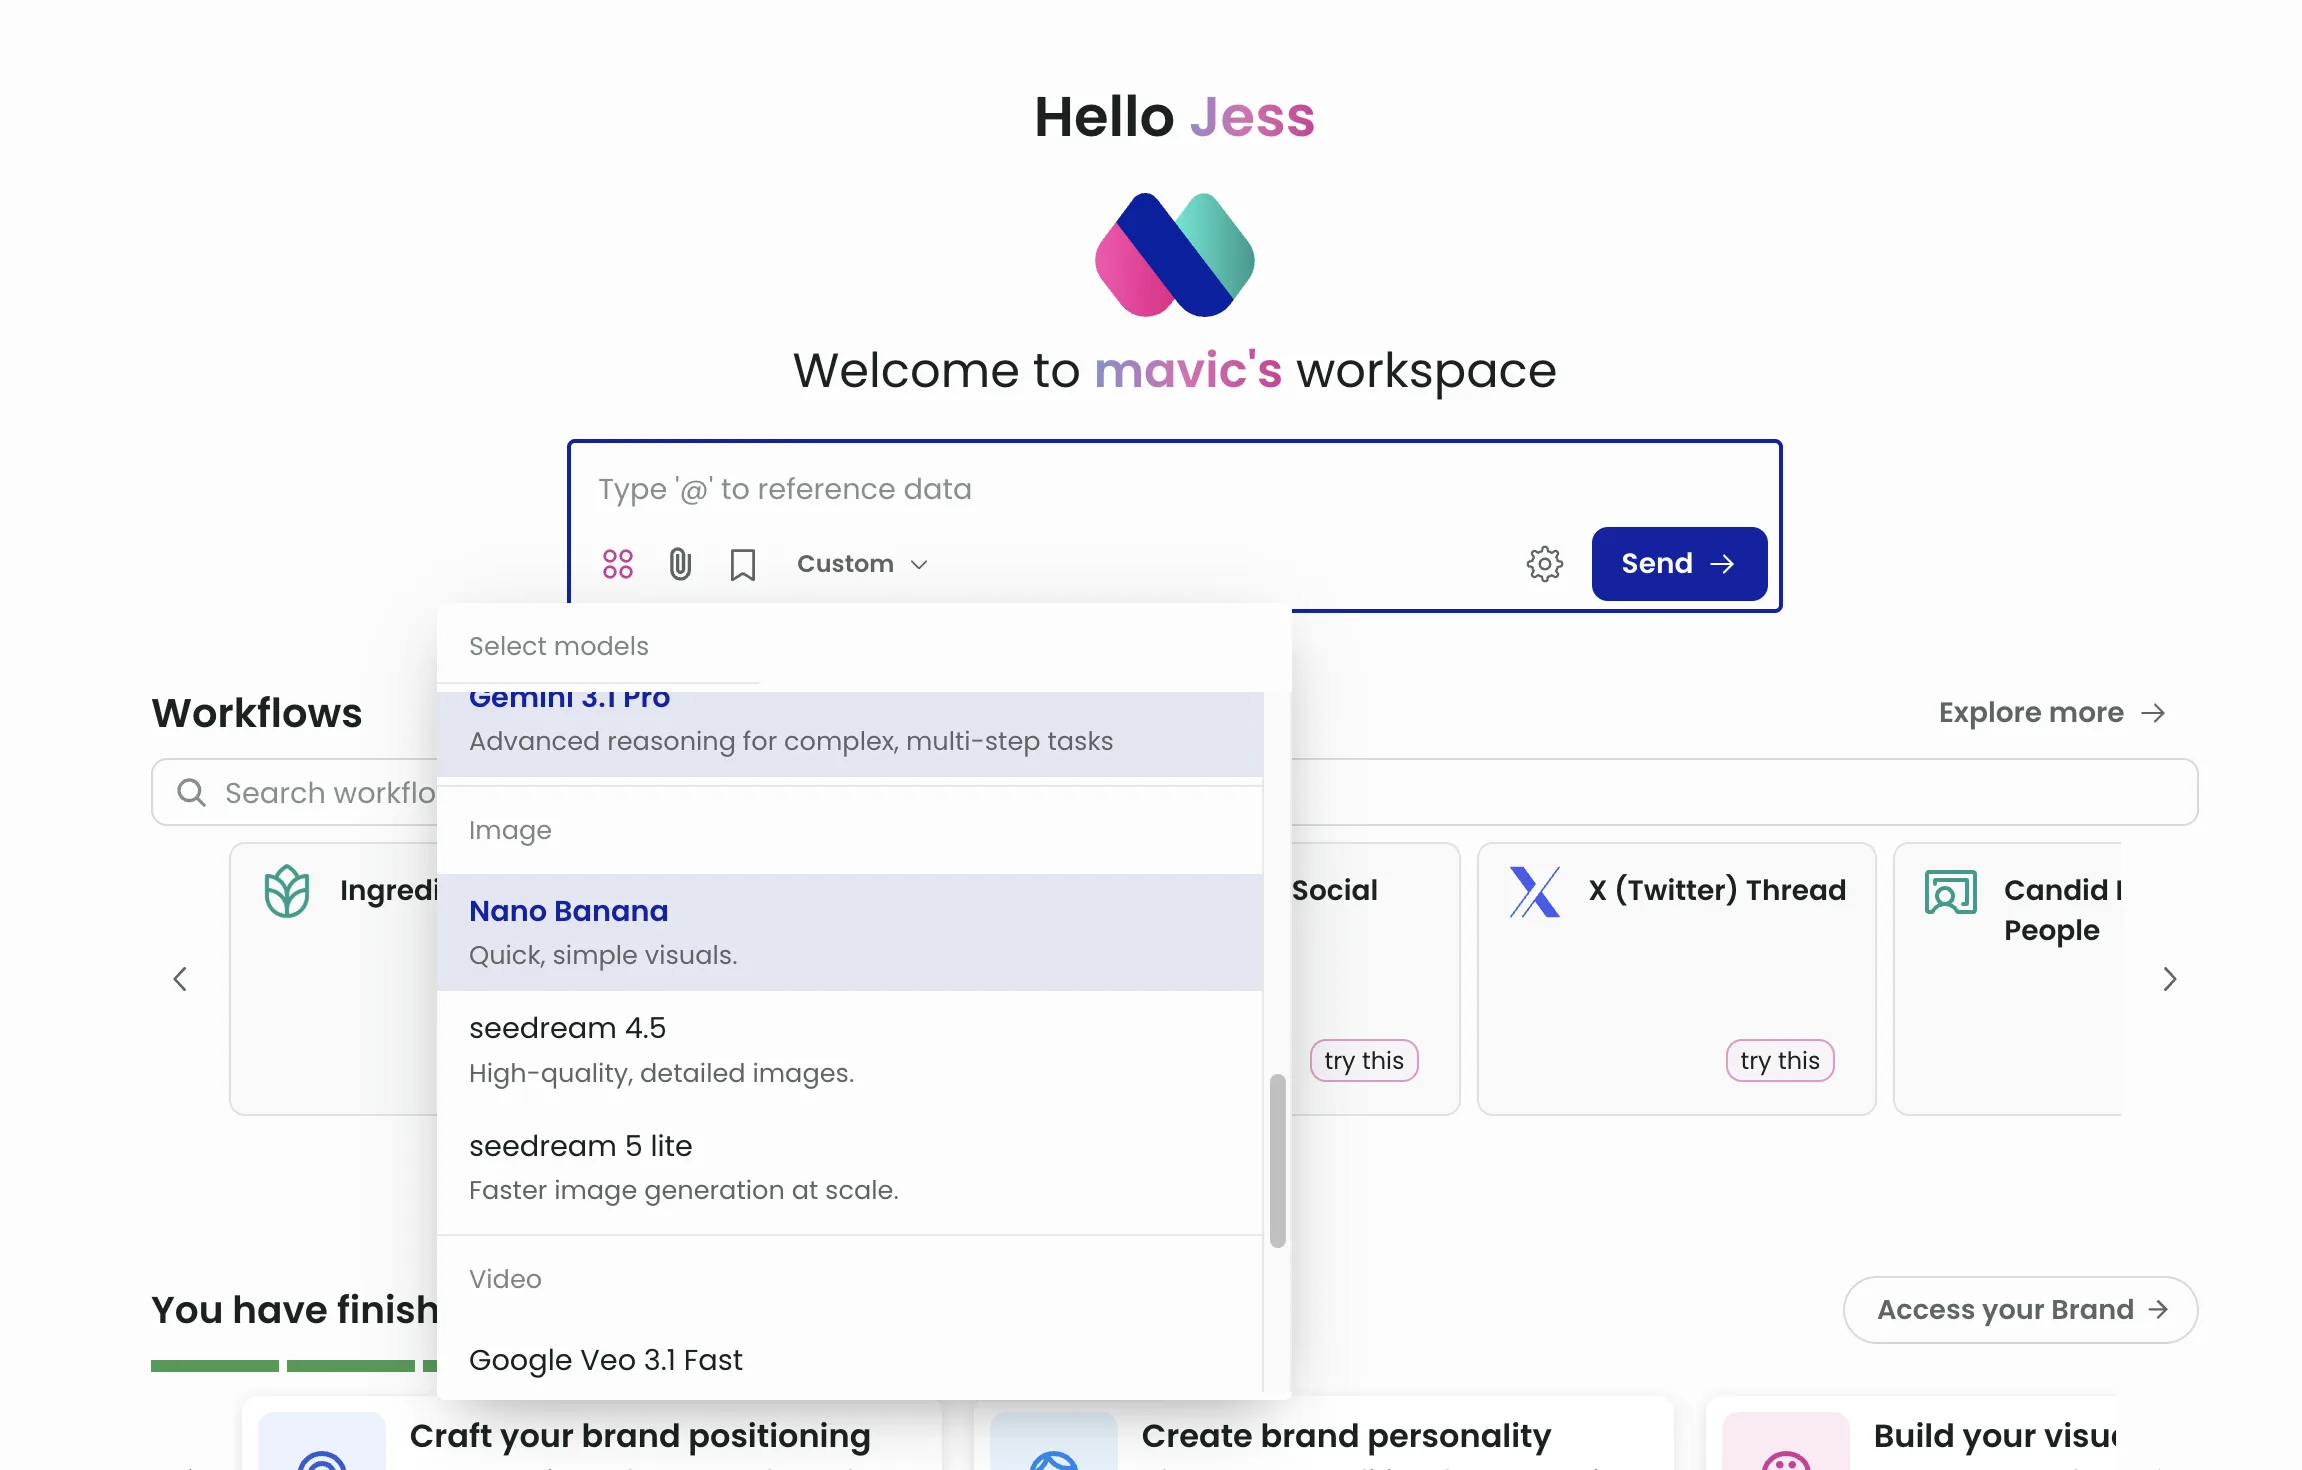Viewport: 2302px width, 1470px height.
Task: Click the first green progress segment
Action: point(215,1366)
